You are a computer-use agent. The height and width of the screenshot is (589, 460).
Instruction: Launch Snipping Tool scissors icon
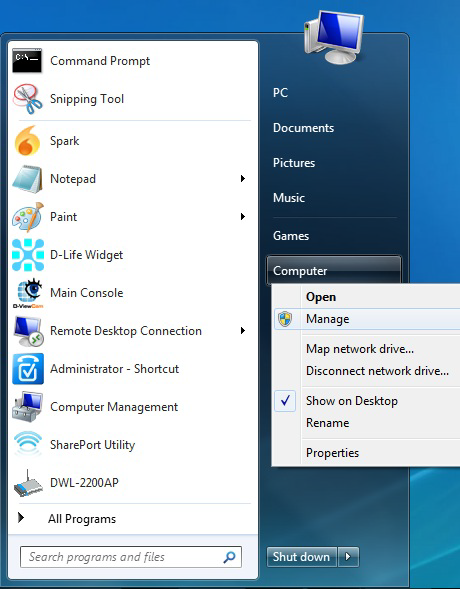pos(27,99)
